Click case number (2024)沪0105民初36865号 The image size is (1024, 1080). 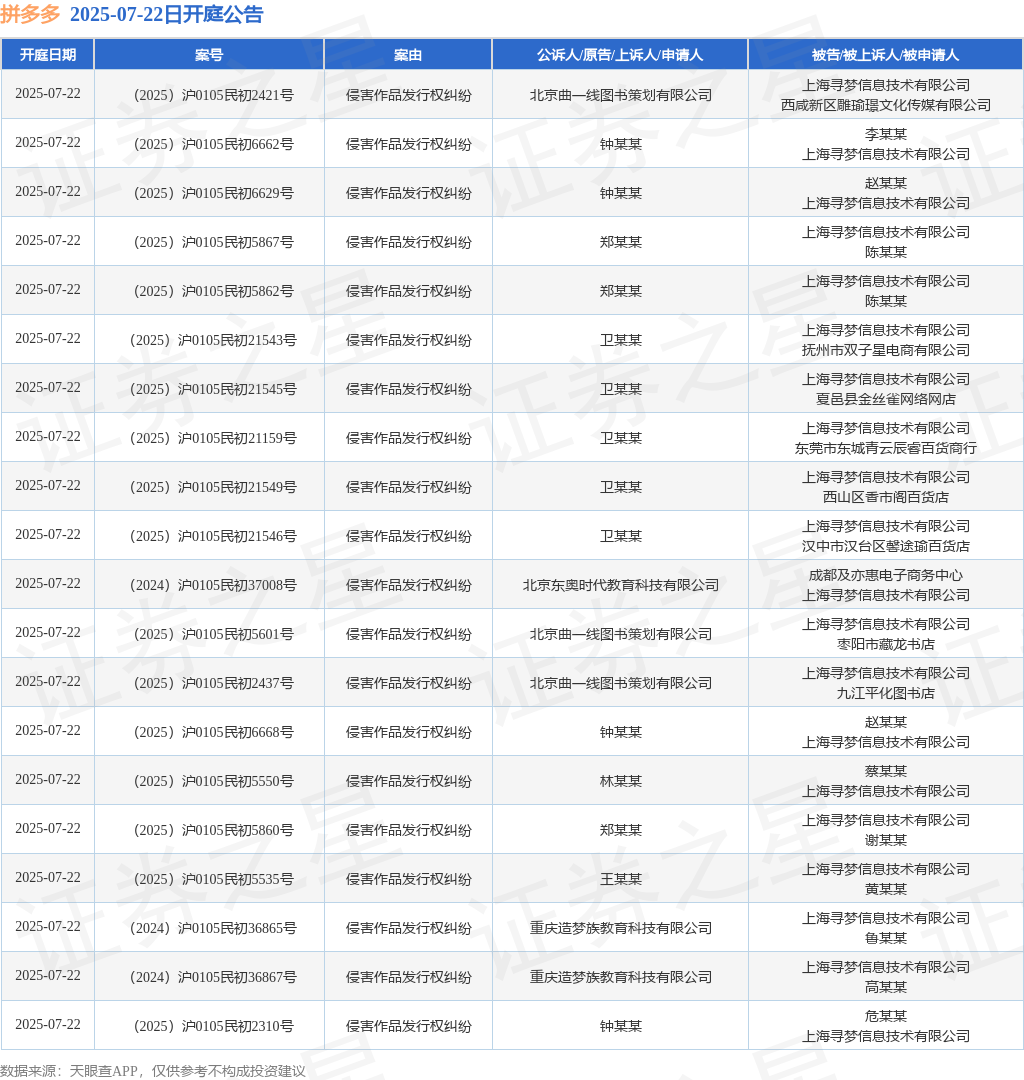(213, 927)
